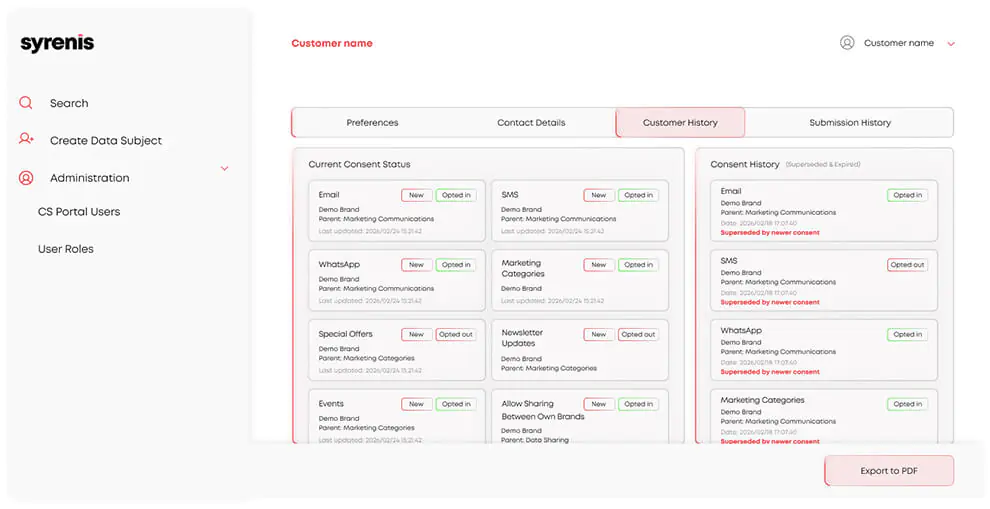The image size is (990, 509).
Task: Click the syrenis logo
Action: (x=57, y=44)
